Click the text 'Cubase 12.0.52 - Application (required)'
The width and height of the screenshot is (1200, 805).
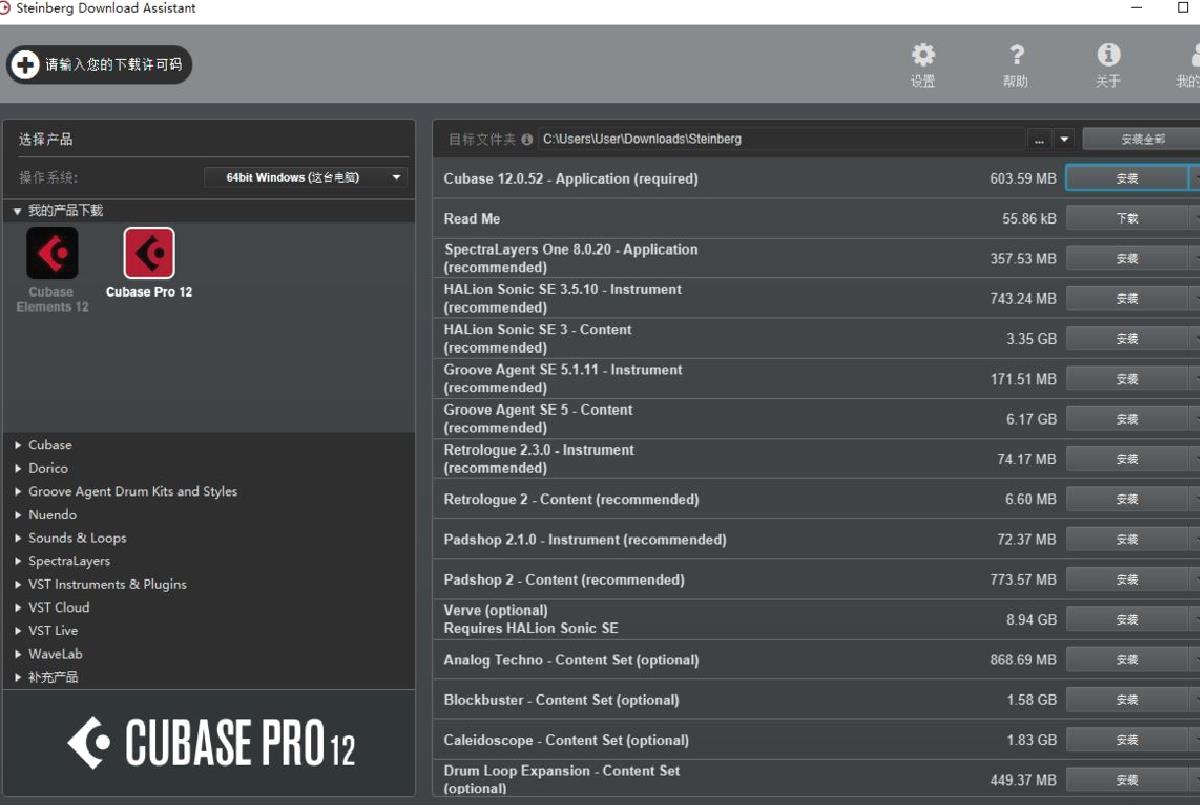point(571,179)
